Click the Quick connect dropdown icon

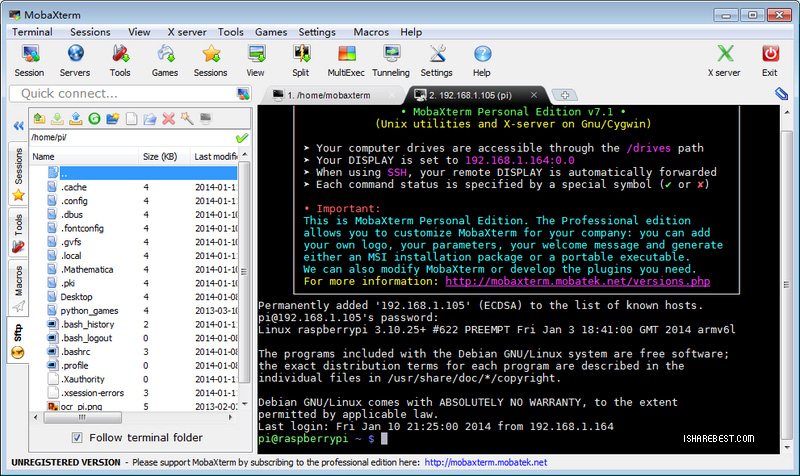point(242,94)
